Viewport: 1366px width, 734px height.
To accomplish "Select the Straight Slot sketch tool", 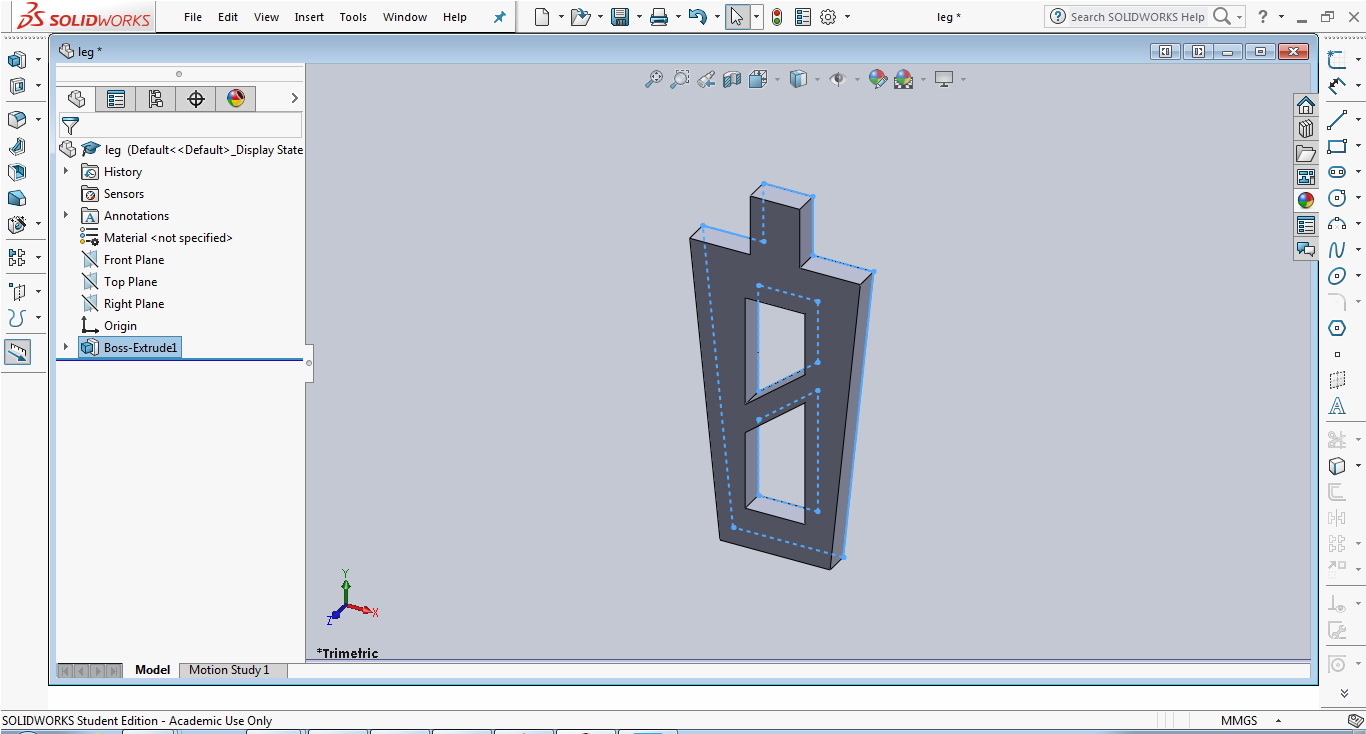I will pos(1336,172).
